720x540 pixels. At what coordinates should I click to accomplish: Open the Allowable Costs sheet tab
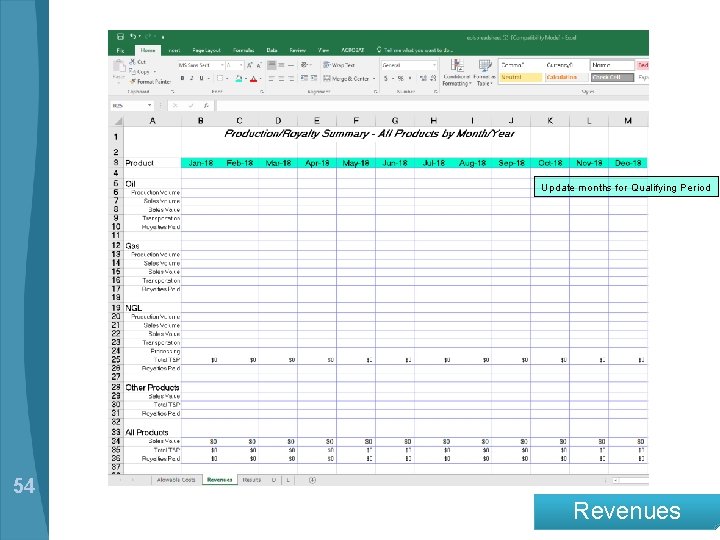(x=176, y=480)
